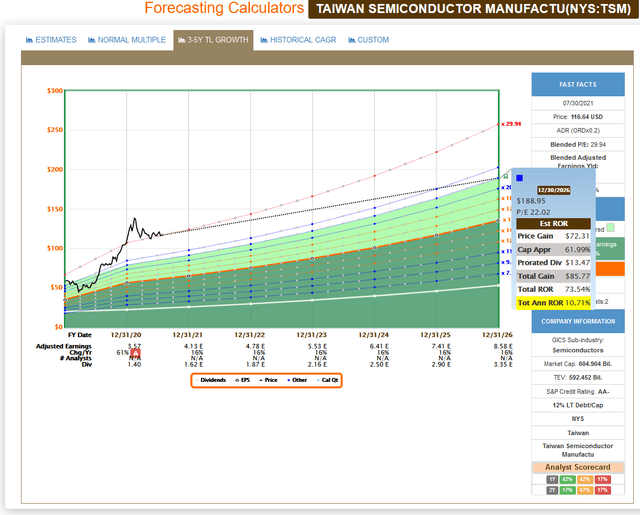Click the Tot Ann ROR 10.71% row

pyautogui.click(x=553, y=303)
